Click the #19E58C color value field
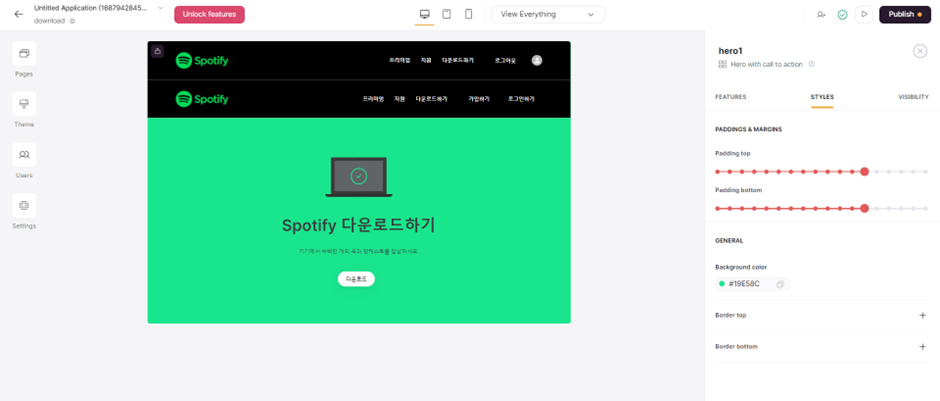940x401 pixels. tap(752, 284)
